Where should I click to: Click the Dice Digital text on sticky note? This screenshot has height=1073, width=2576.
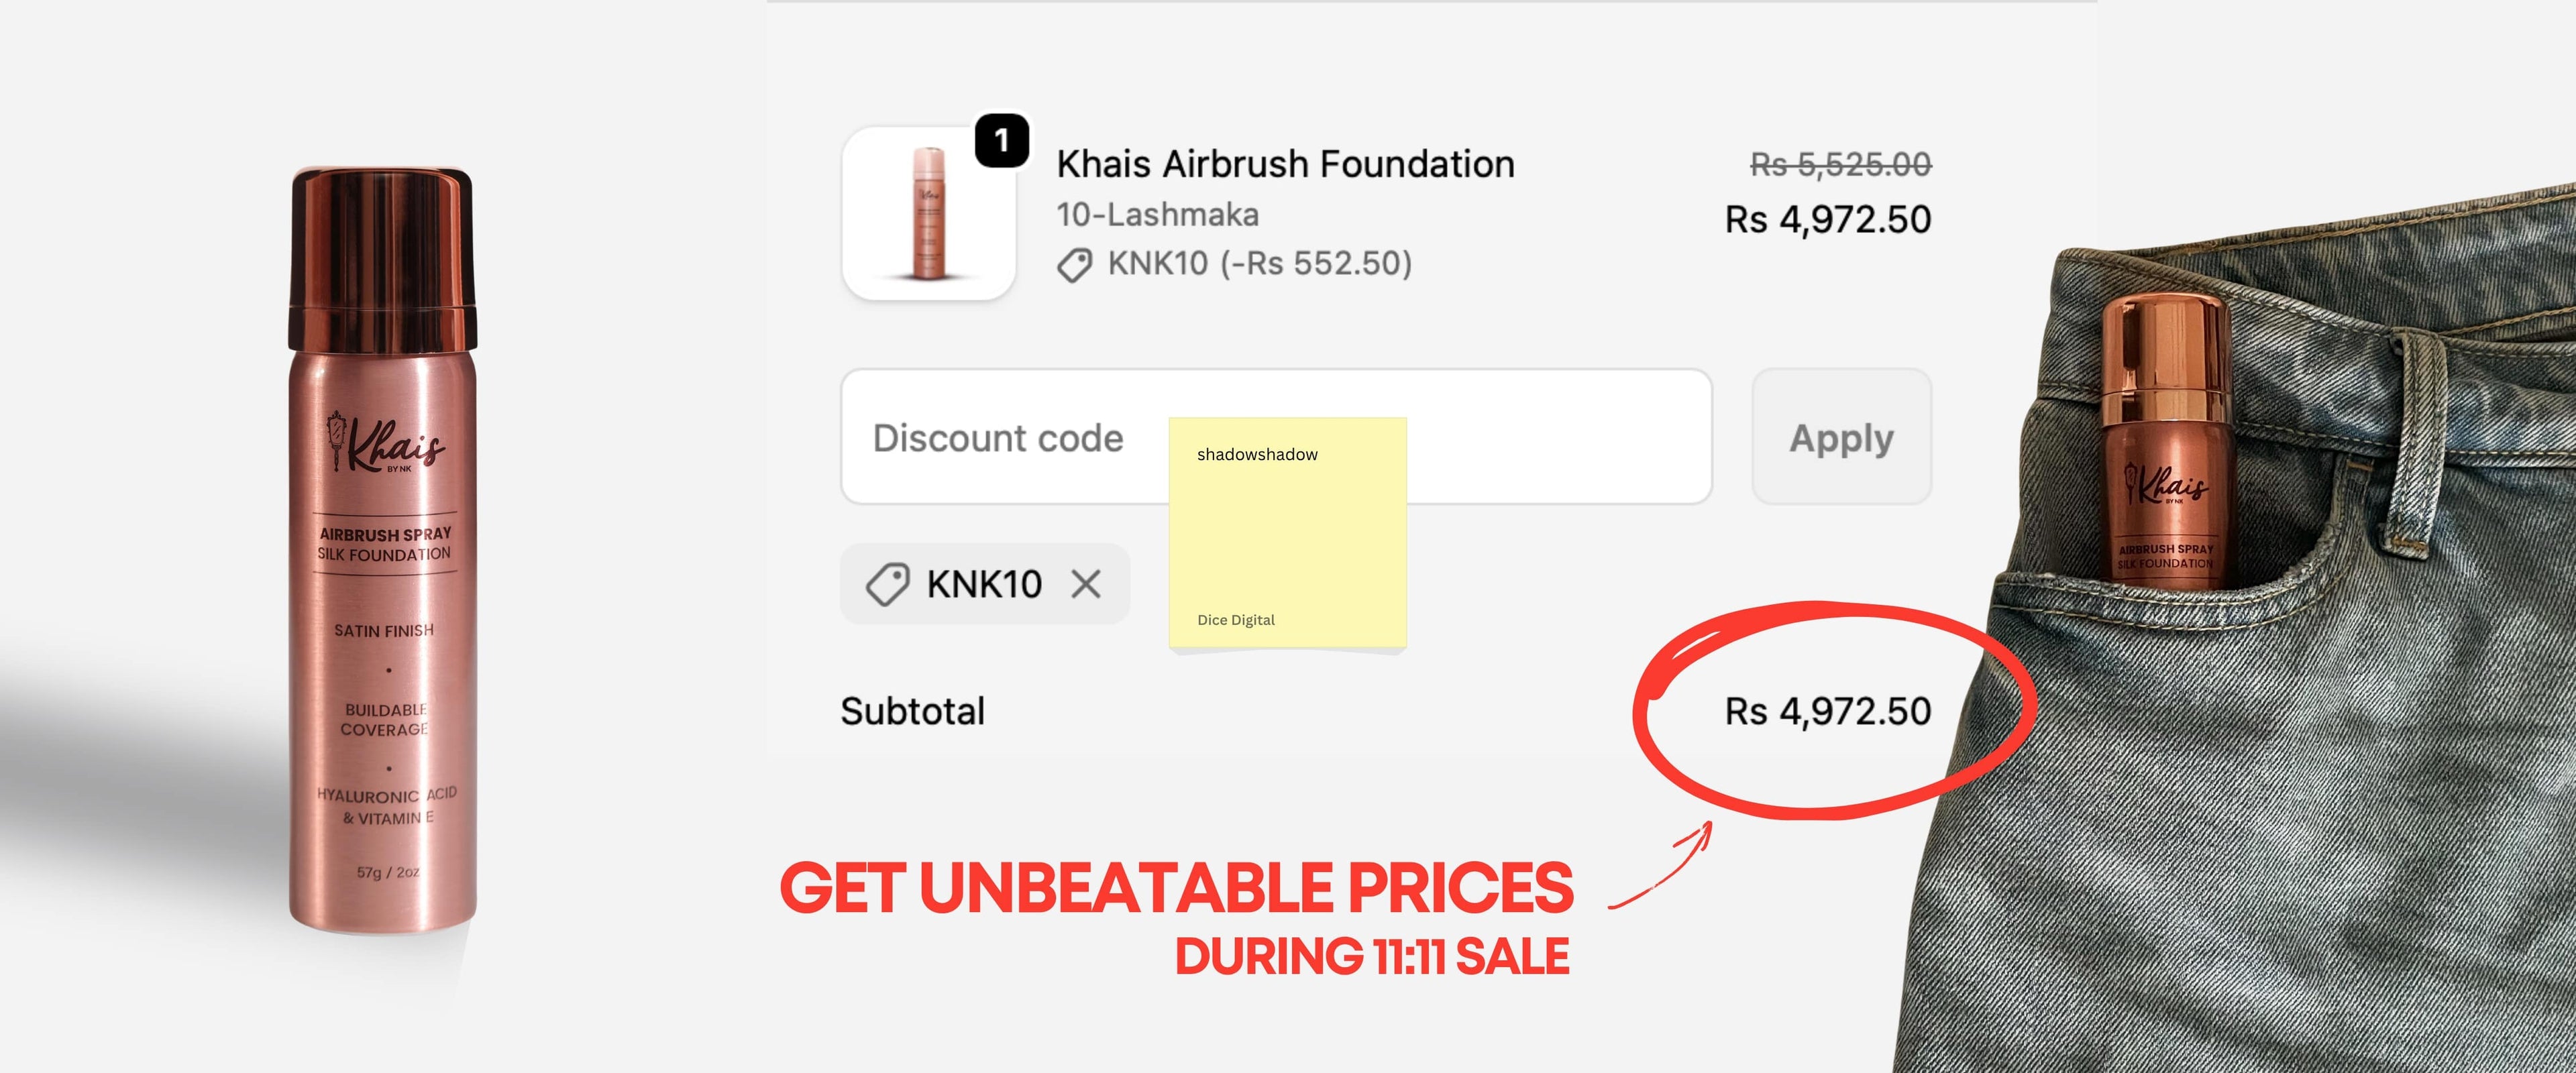click(x=1236, y=620)
